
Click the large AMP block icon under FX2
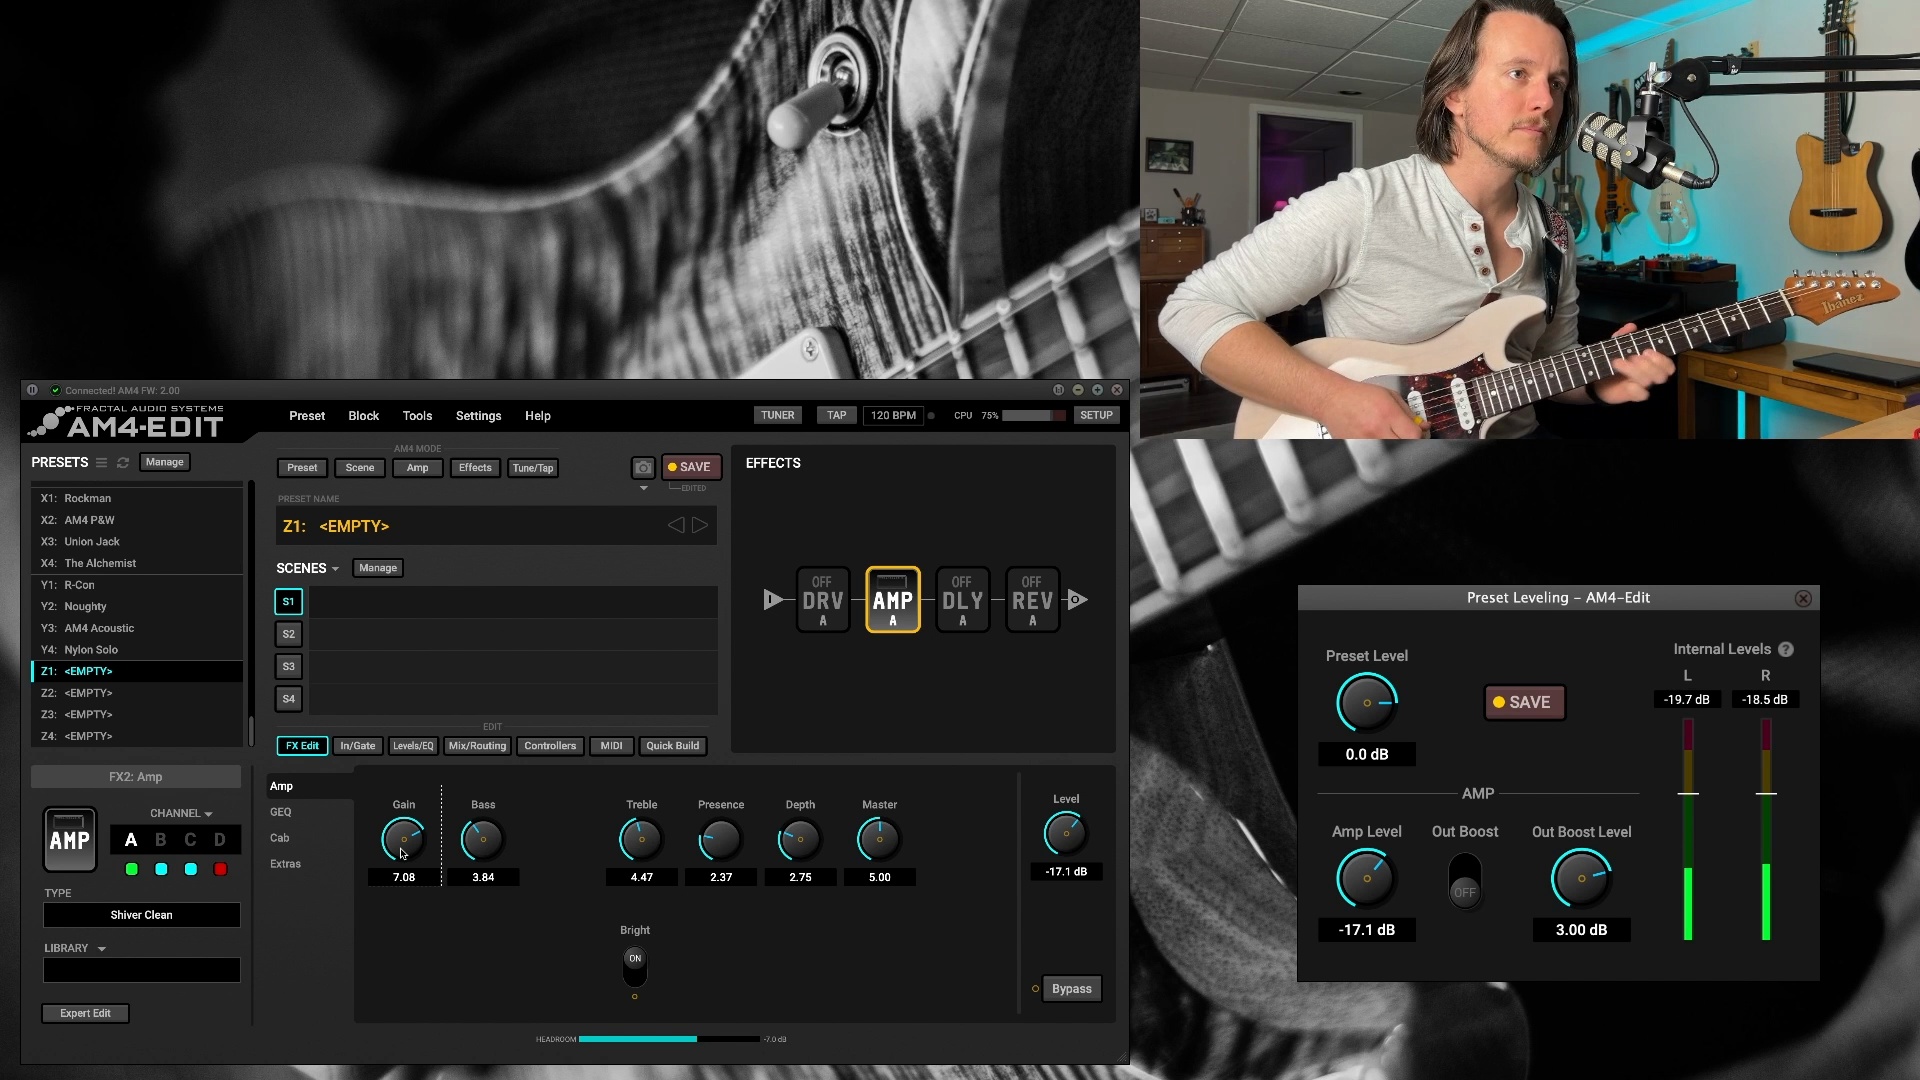(x=70, y=840)
